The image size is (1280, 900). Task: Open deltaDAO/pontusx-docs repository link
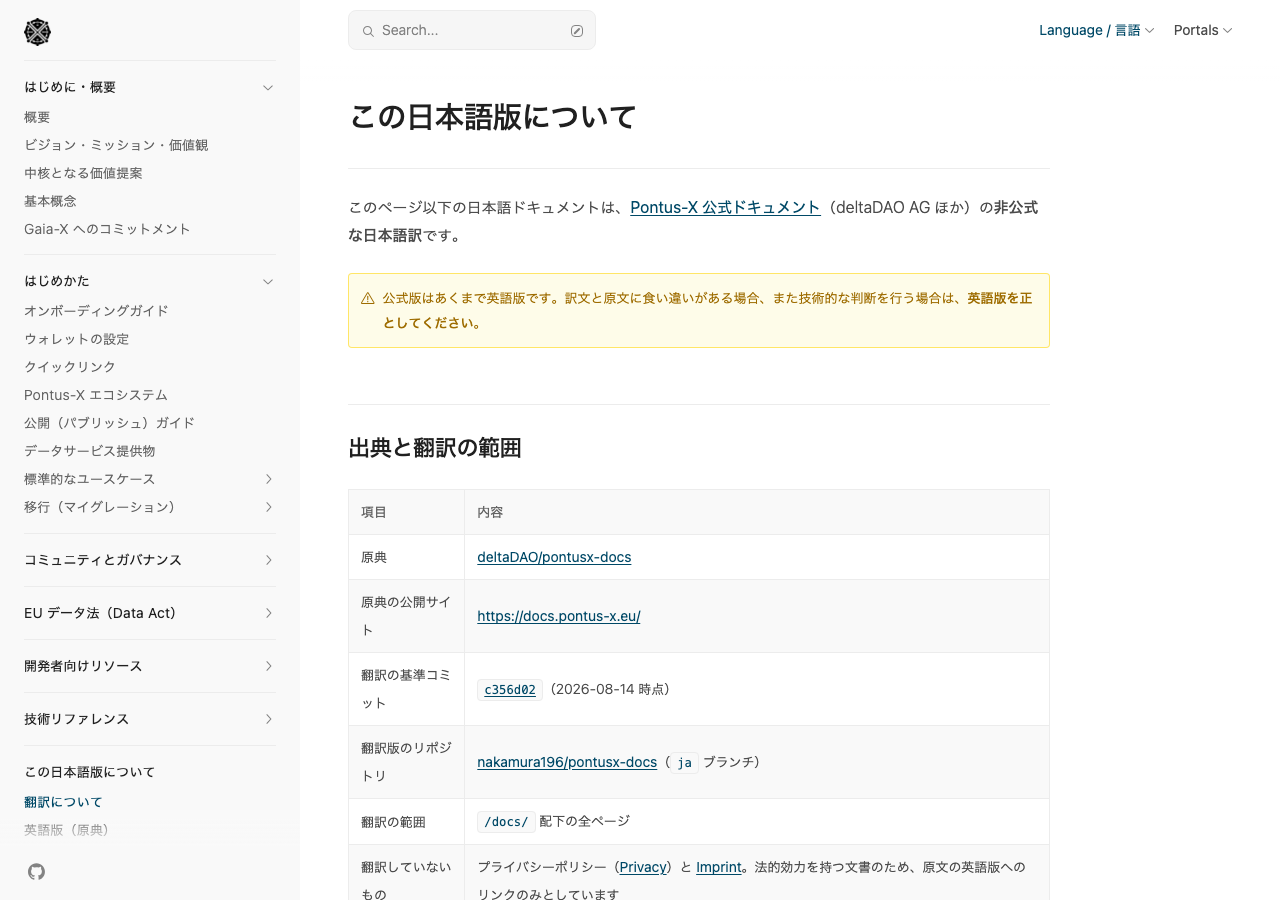point(554,557)
